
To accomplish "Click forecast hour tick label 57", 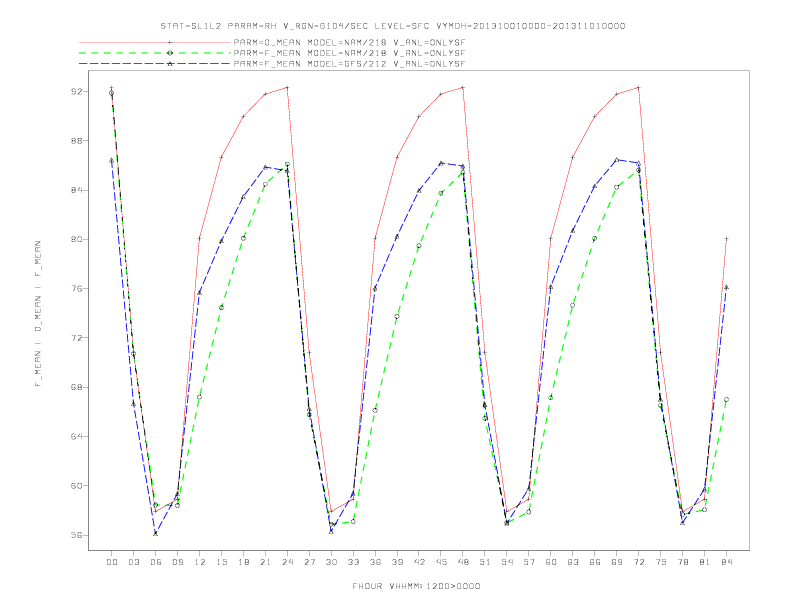I will click(x=529, y=562).
